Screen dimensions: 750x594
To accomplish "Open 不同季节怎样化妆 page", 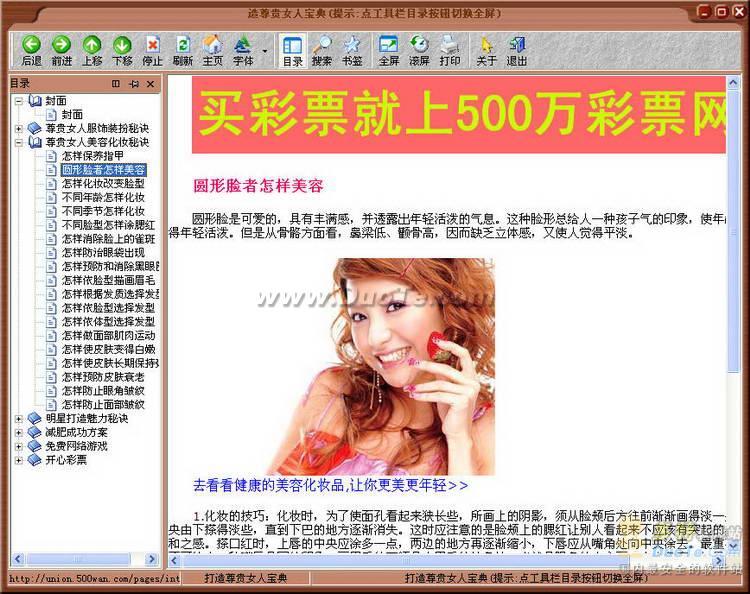I will tap(103, 211).
